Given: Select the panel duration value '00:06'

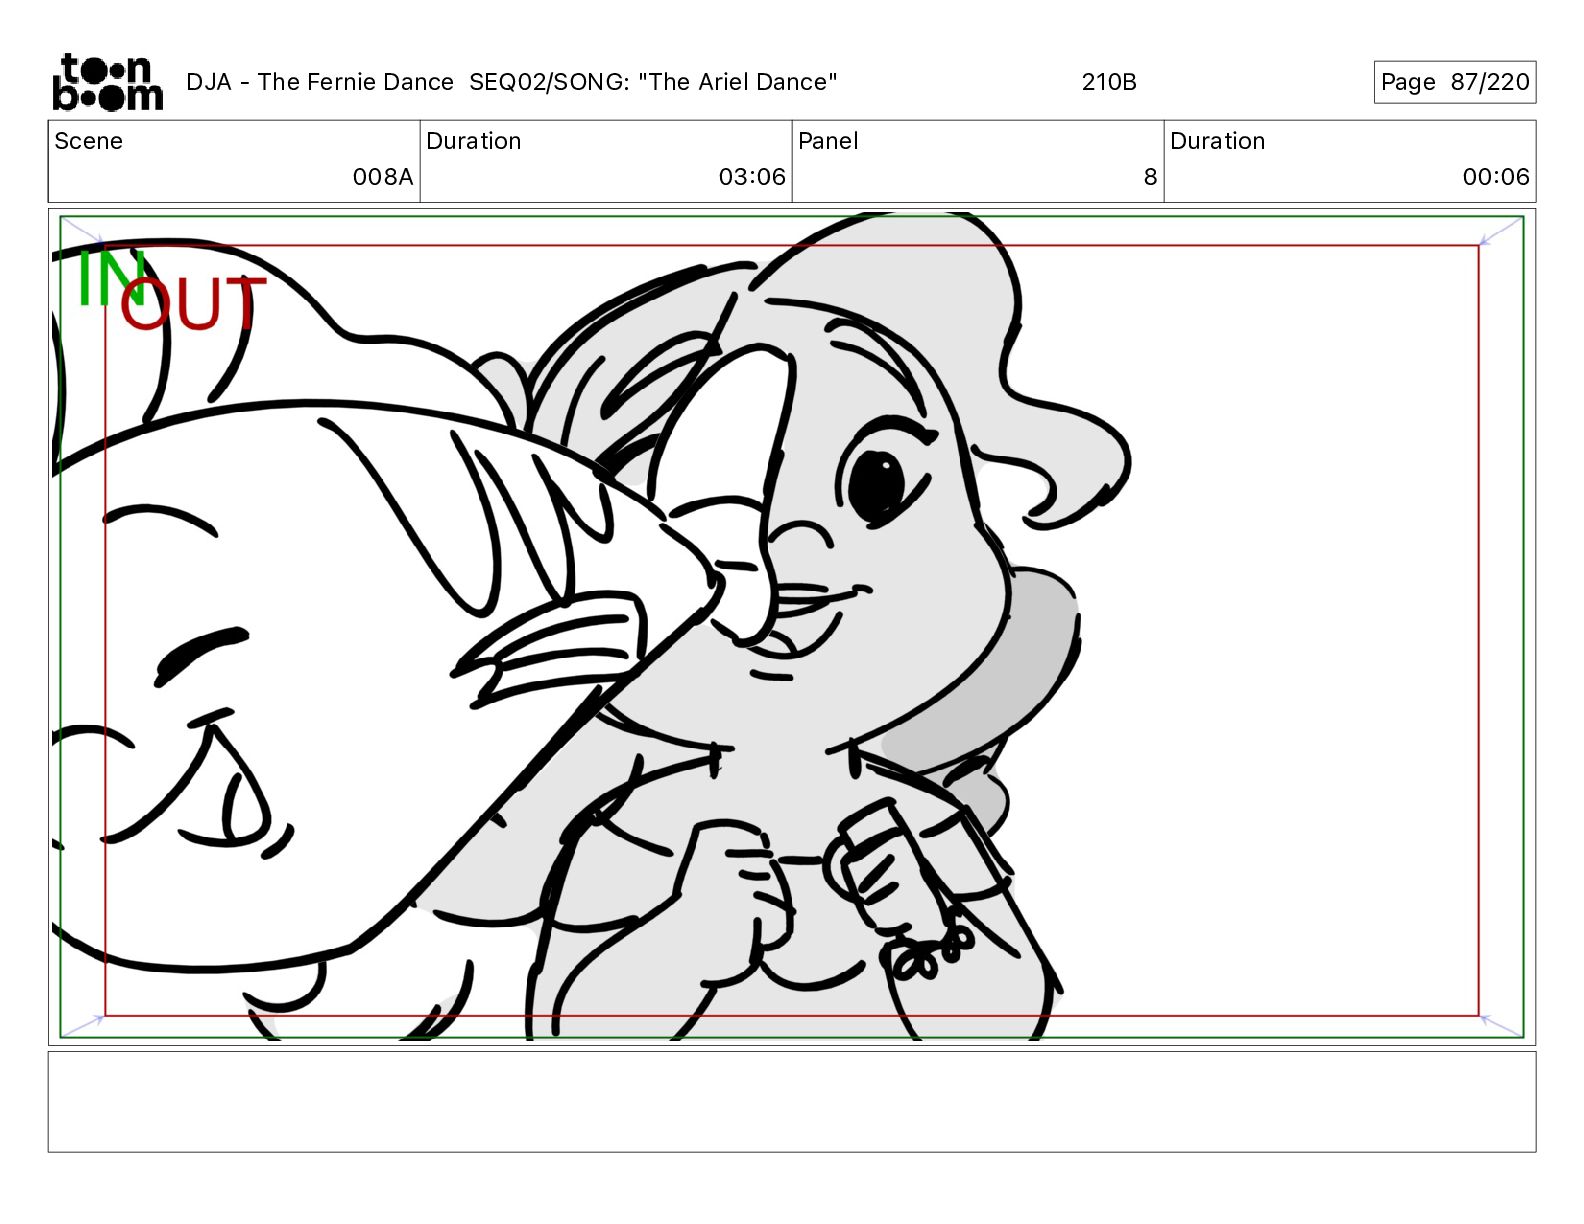Looking at the screenshot, I should pyautogui.click(x=1496, y=177).
